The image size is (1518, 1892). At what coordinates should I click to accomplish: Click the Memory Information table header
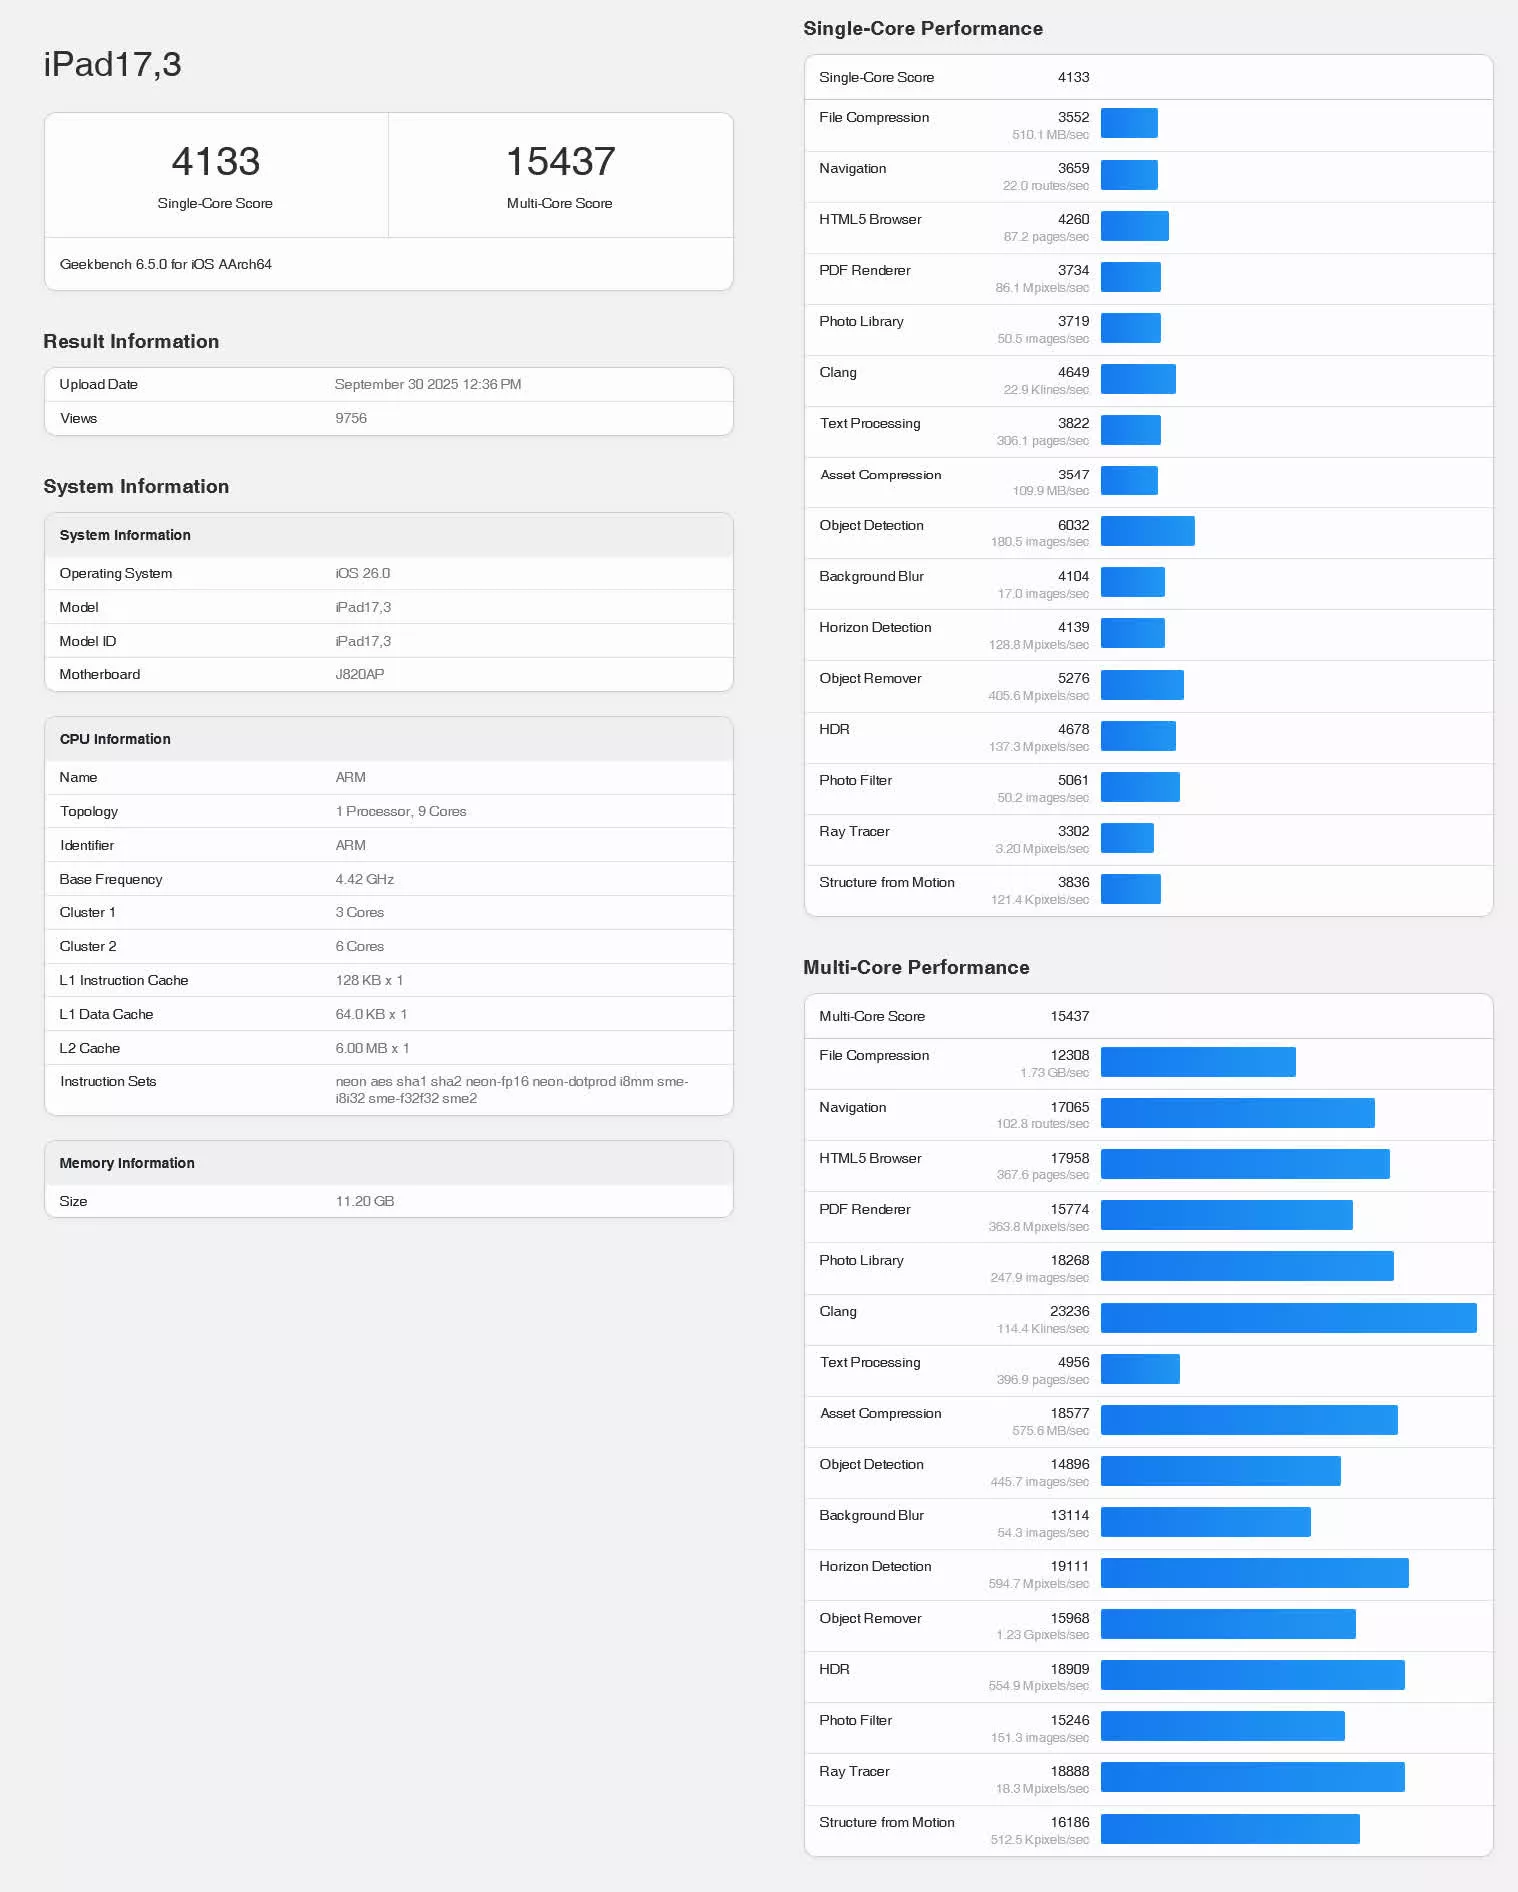click(x=127, y=1163)
